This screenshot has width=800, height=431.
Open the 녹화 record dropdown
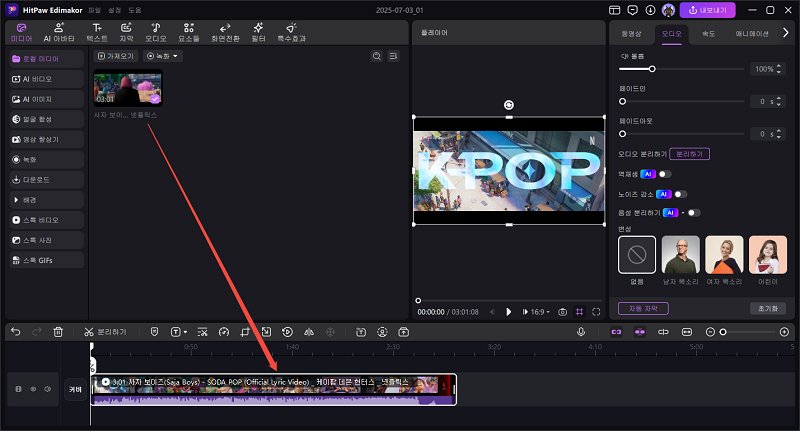[163, 56]
